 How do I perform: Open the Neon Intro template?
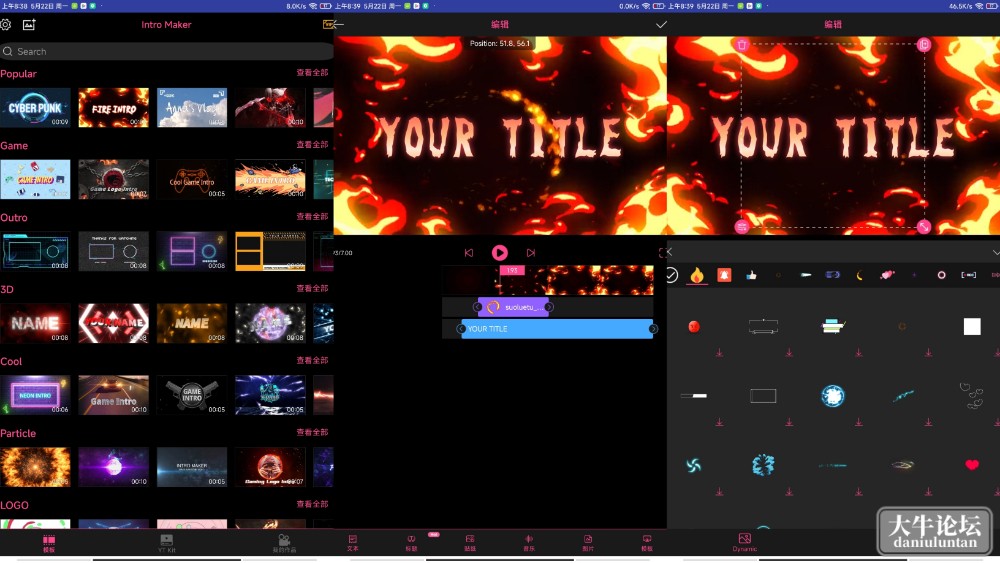coord(35,395)
